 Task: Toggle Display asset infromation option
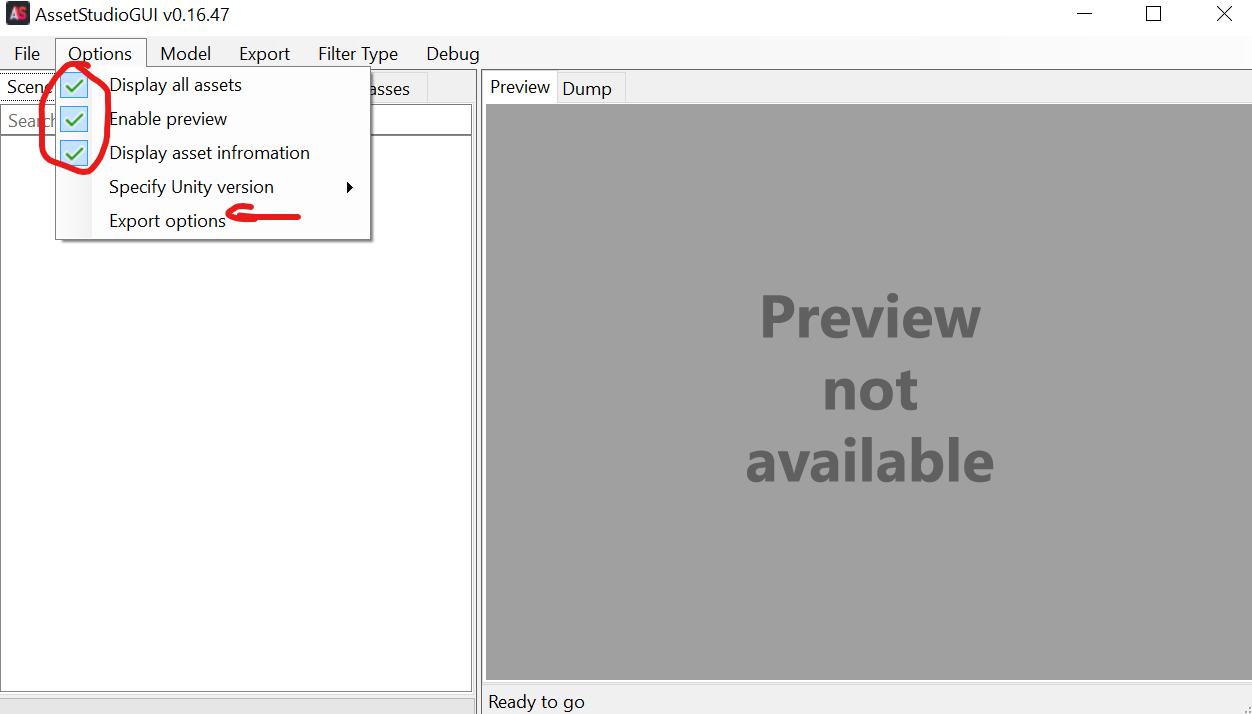(214, 153)
